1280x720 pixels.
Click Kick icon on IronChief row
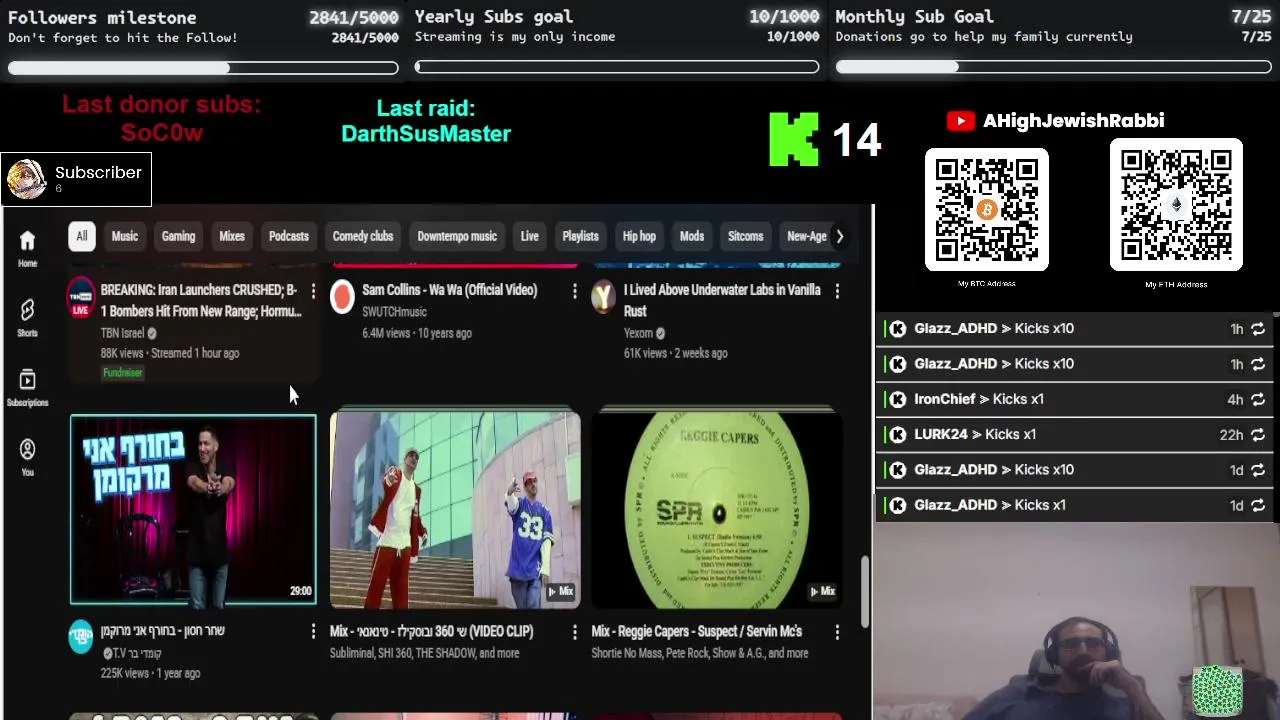pyautogui.click(x=898, y=399)
